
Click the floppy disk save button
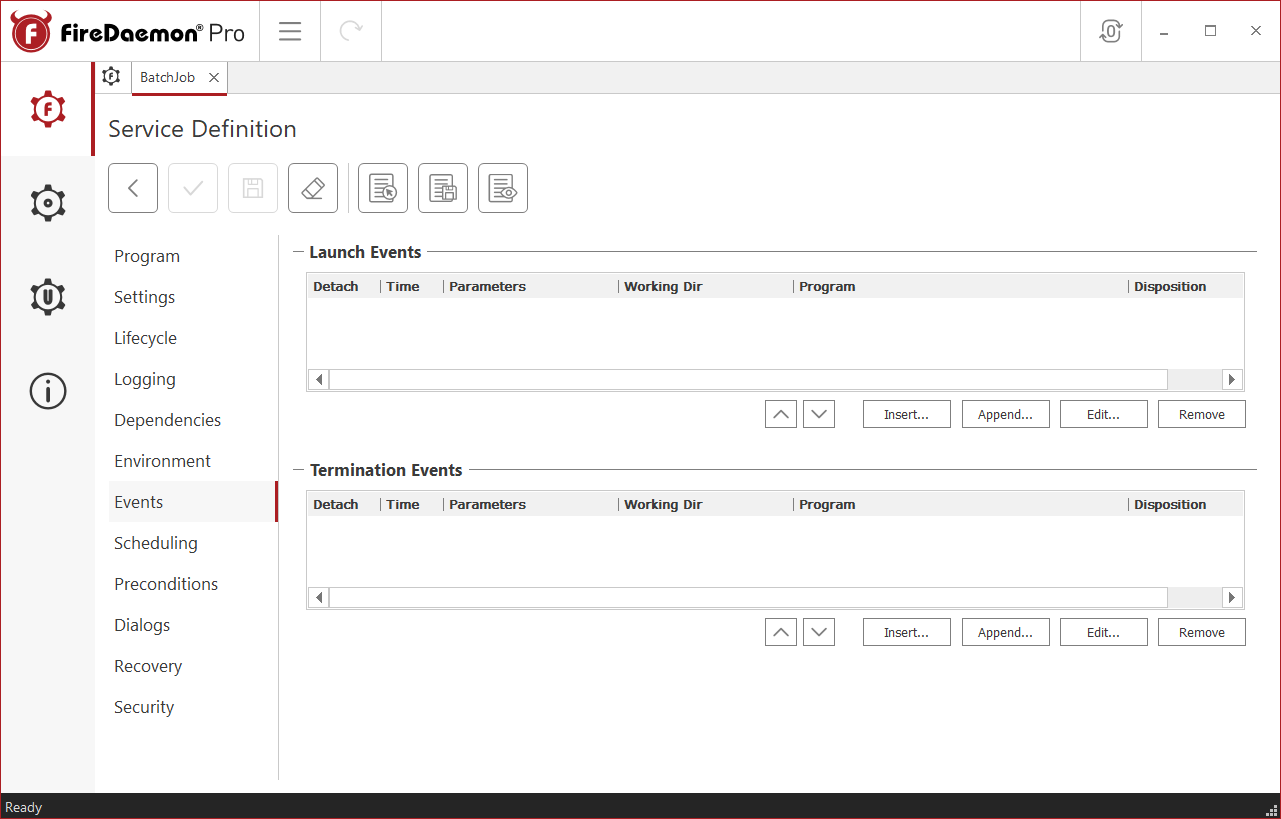253,188
